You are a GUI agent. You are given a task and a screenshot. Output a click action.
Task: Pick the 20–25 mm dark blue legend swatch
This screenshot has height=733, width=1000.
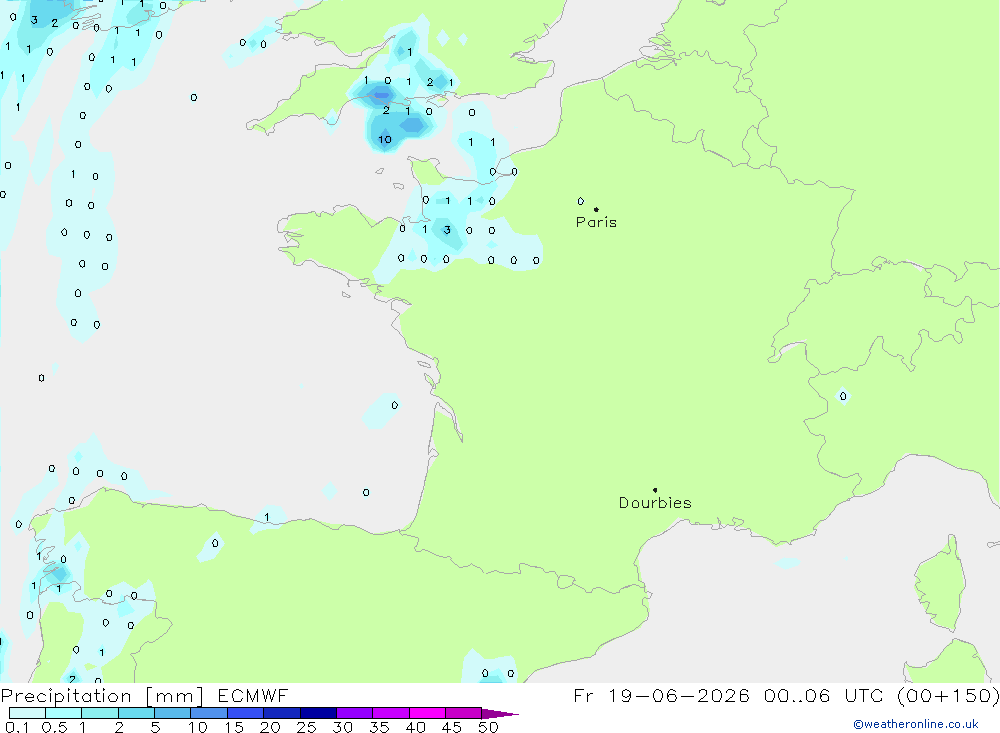(282, 713)
